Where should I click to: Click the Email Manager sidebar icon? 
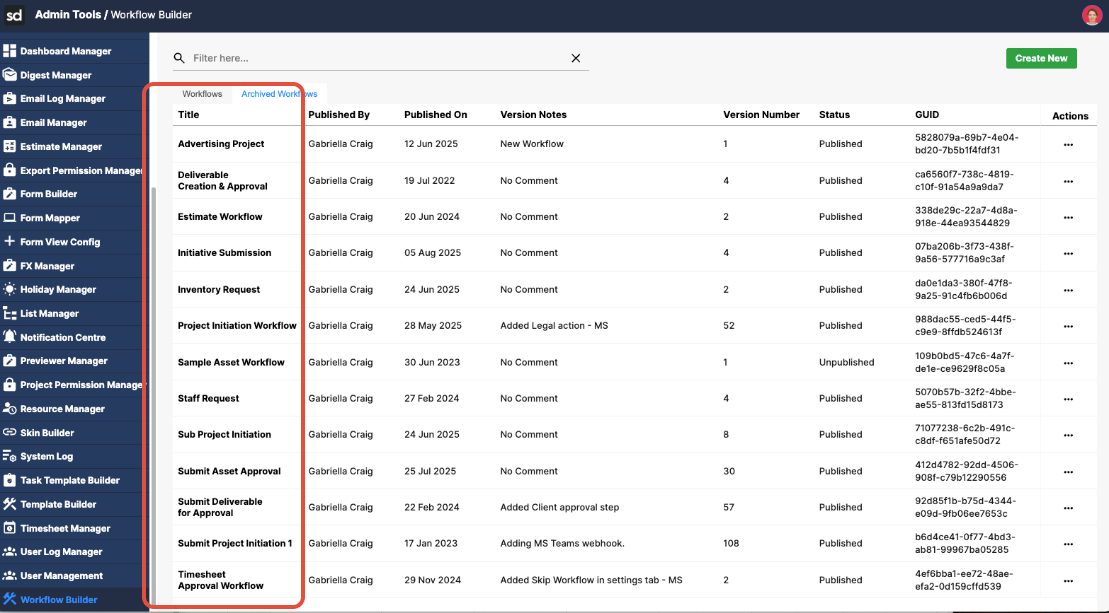tap(9, 122)
